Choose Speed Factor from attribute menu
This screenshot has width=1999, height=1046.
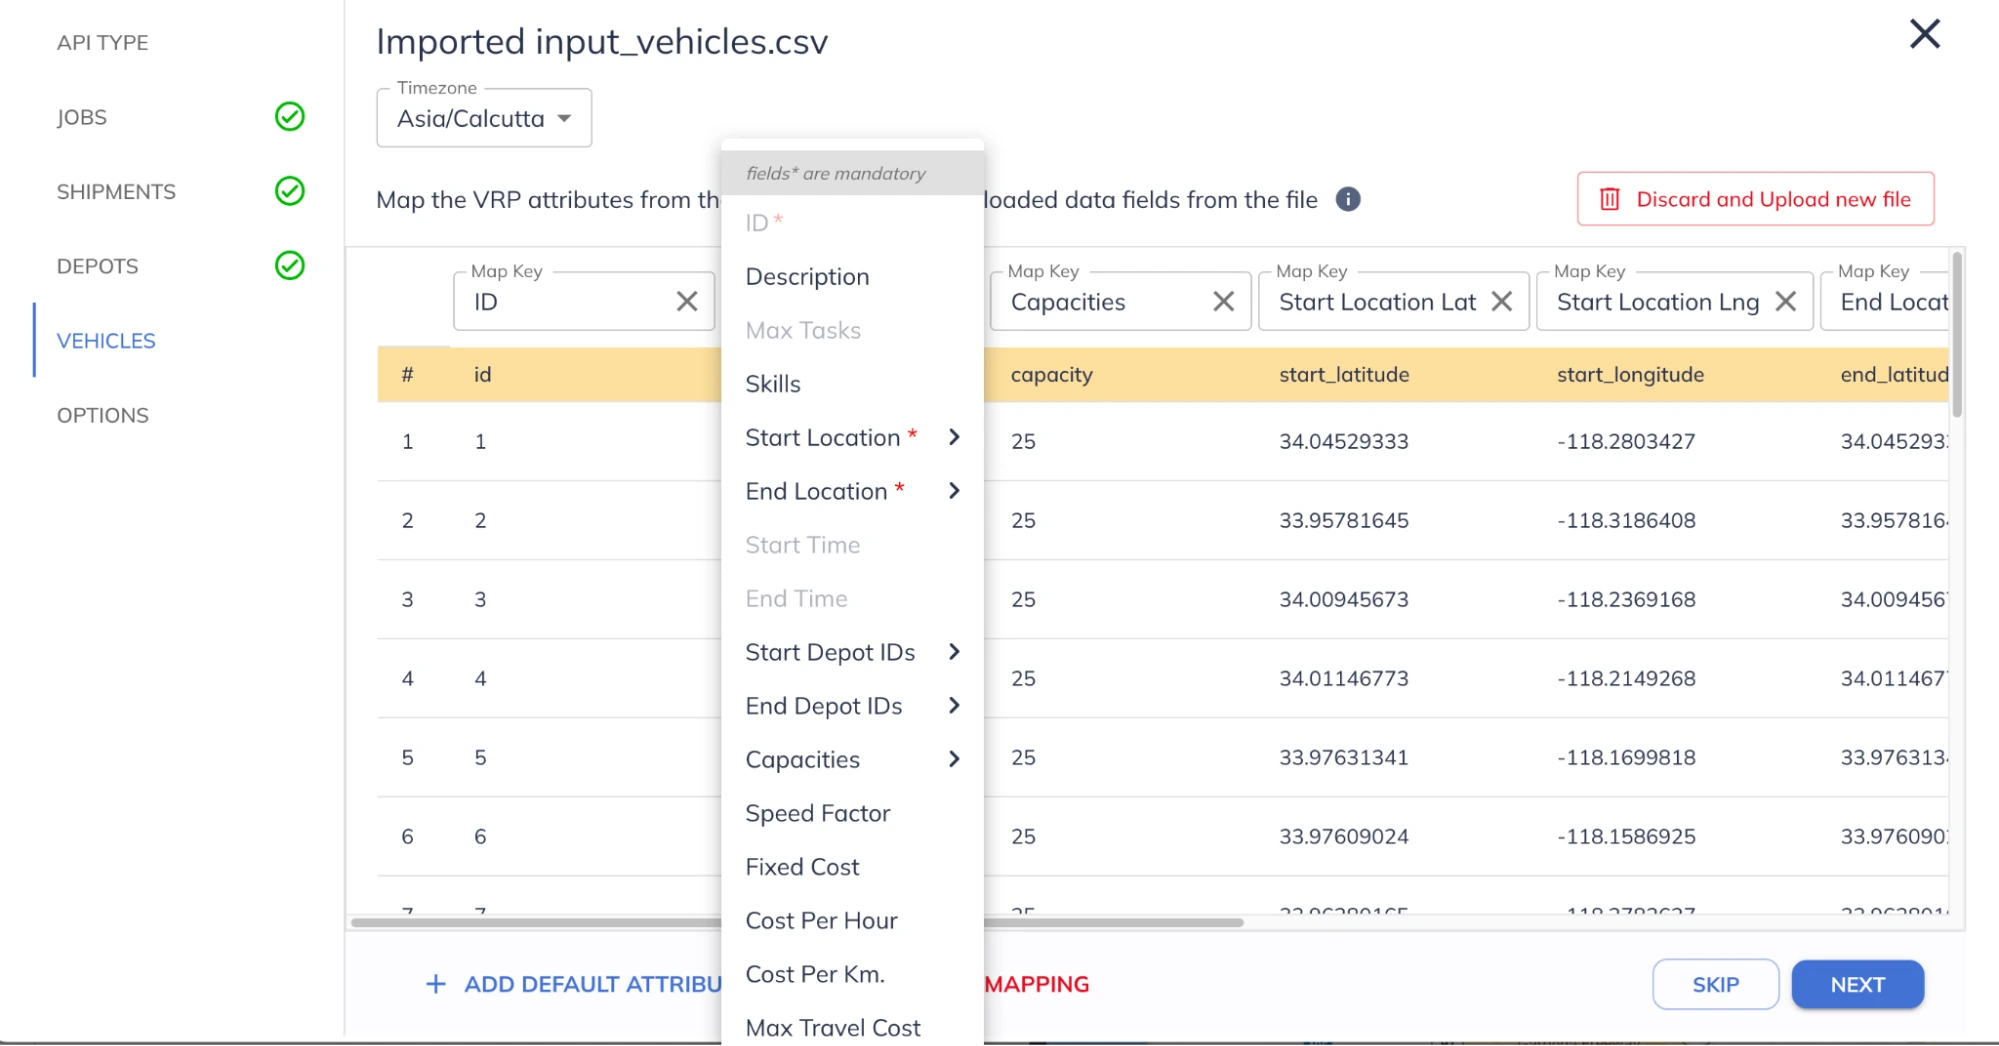(852, 813)
